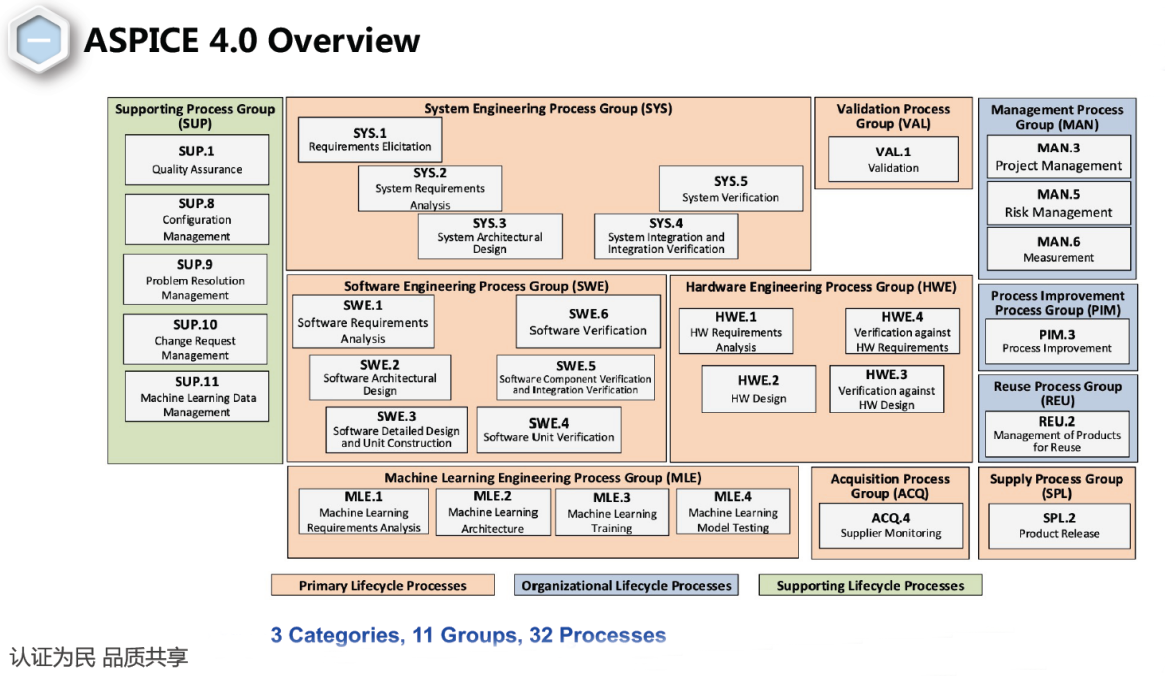The height and width of the screenshot is (678, 1165).
Task: Select SWE.1 Software Requirements Analysis box
Action: 363,321
